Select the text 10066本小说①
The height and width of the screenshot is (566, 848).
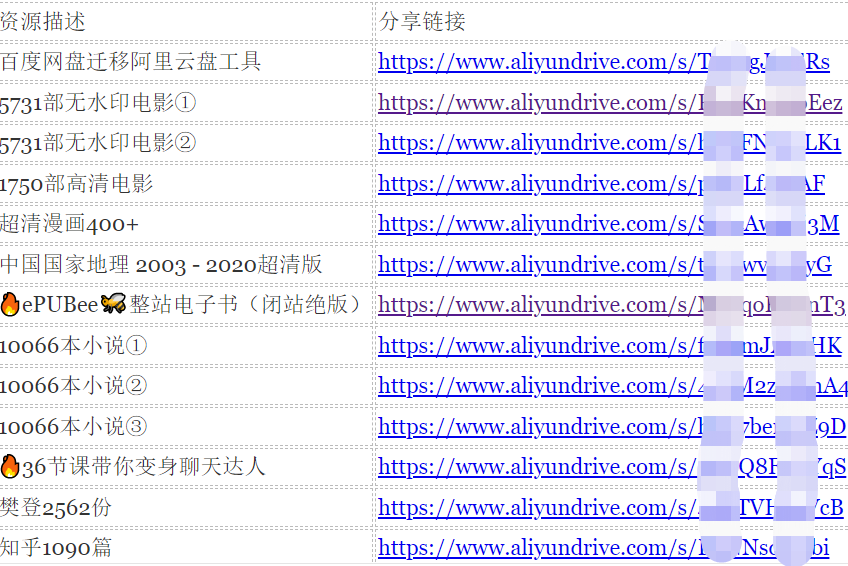(74, 346)
